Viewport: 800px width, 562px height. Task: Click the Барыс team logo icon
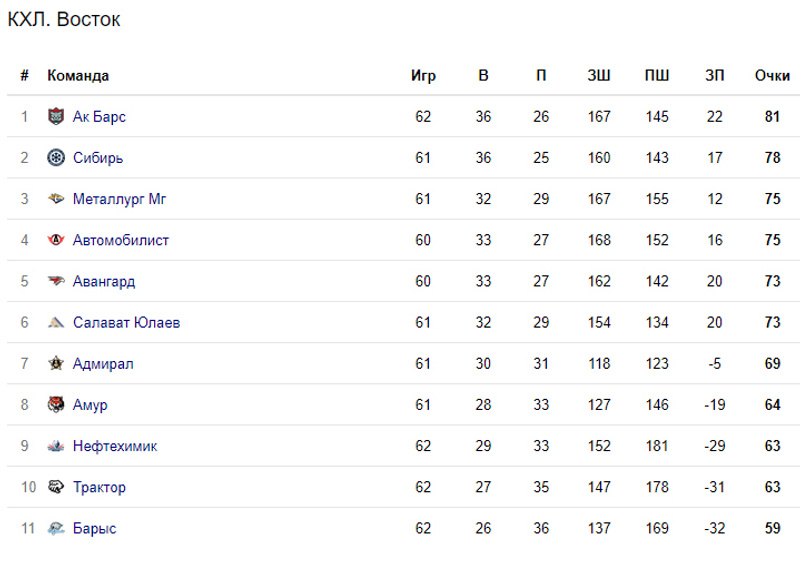pos(56,529)
